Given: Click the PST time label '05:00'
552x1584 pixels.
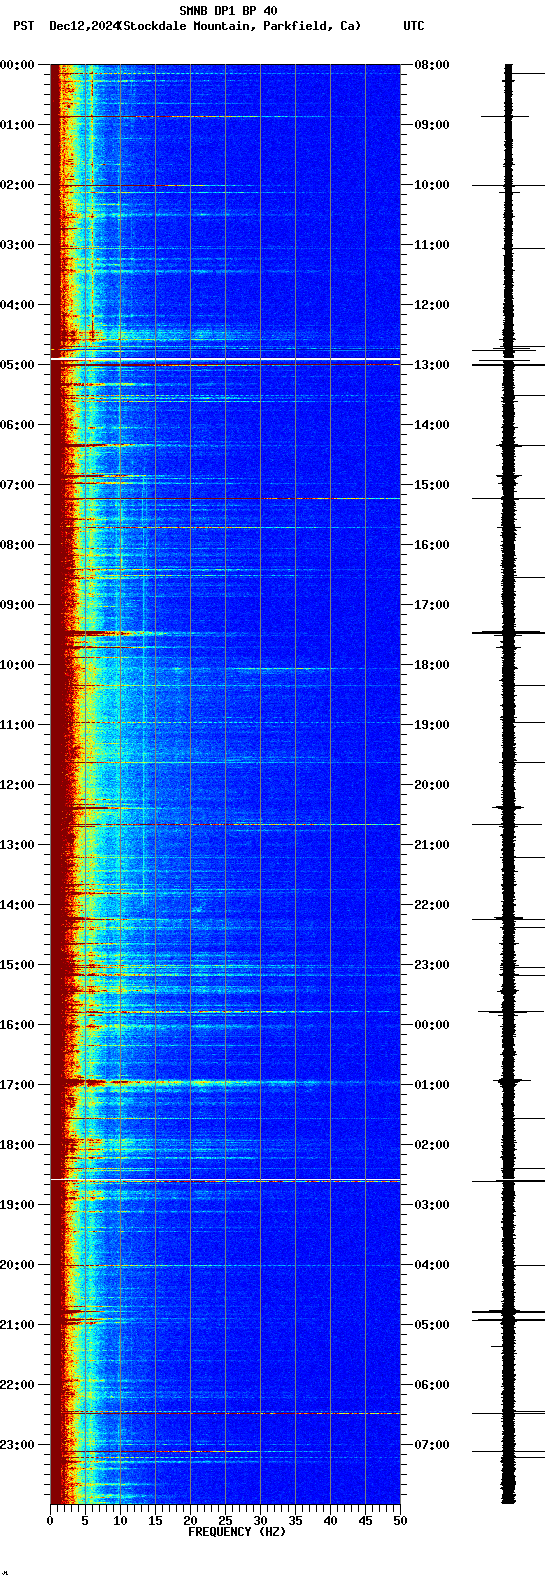Looking at the screenshot, I should click(17, 365).
